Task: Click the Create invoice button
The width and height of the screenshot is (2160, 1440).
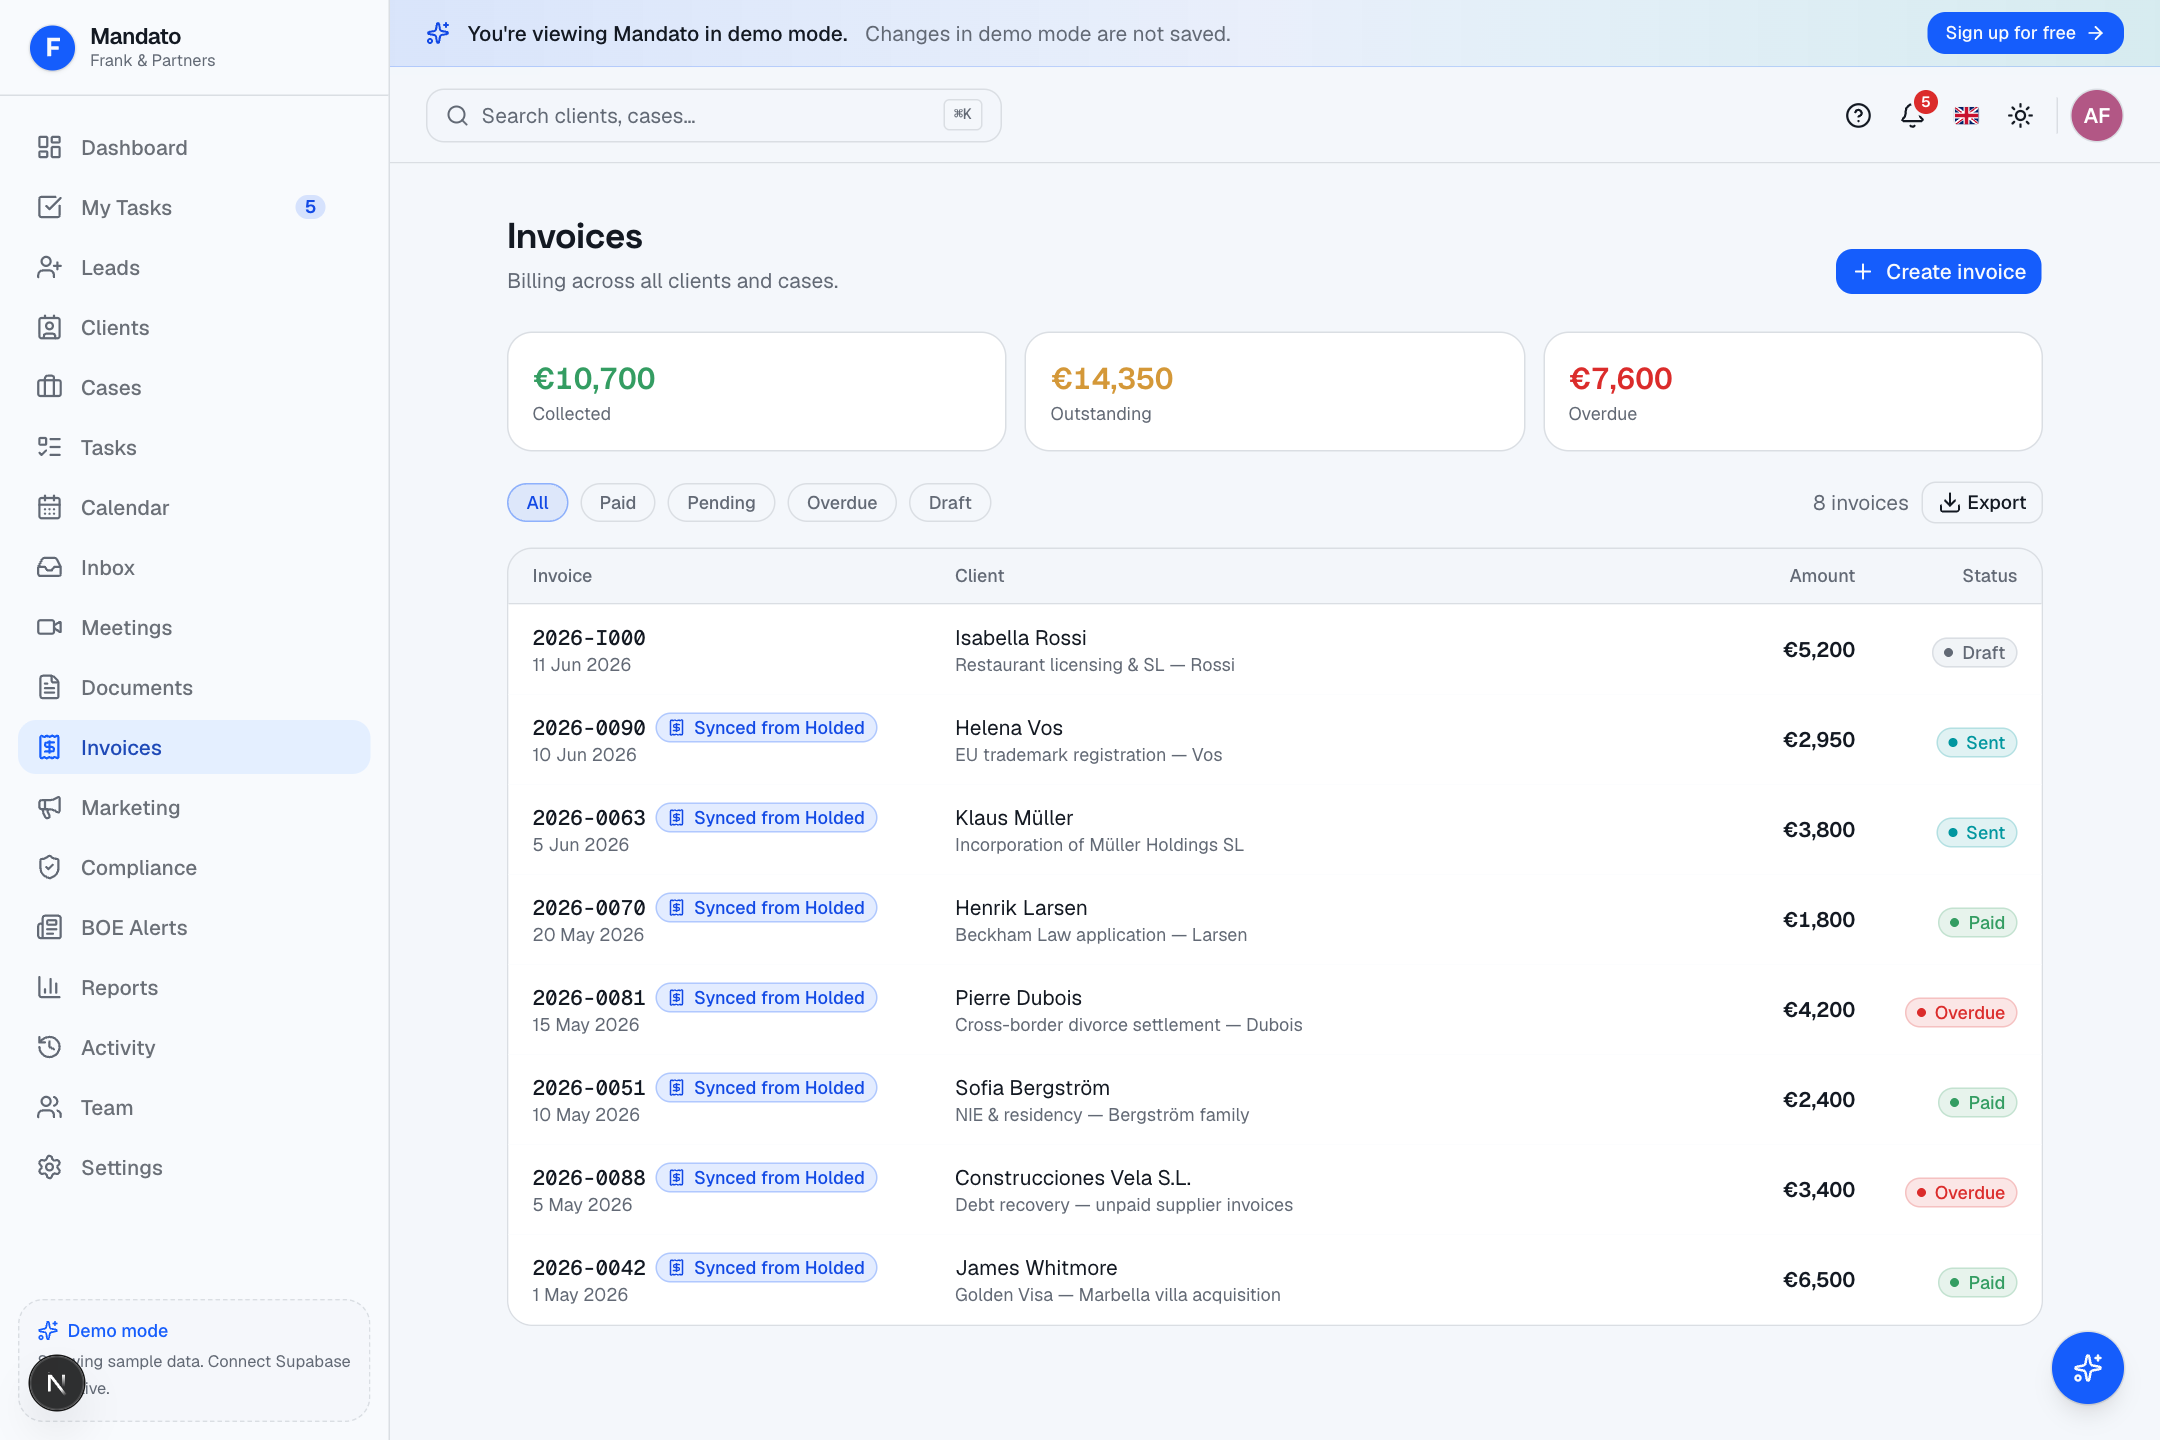Action: [x=1938, y=272]
